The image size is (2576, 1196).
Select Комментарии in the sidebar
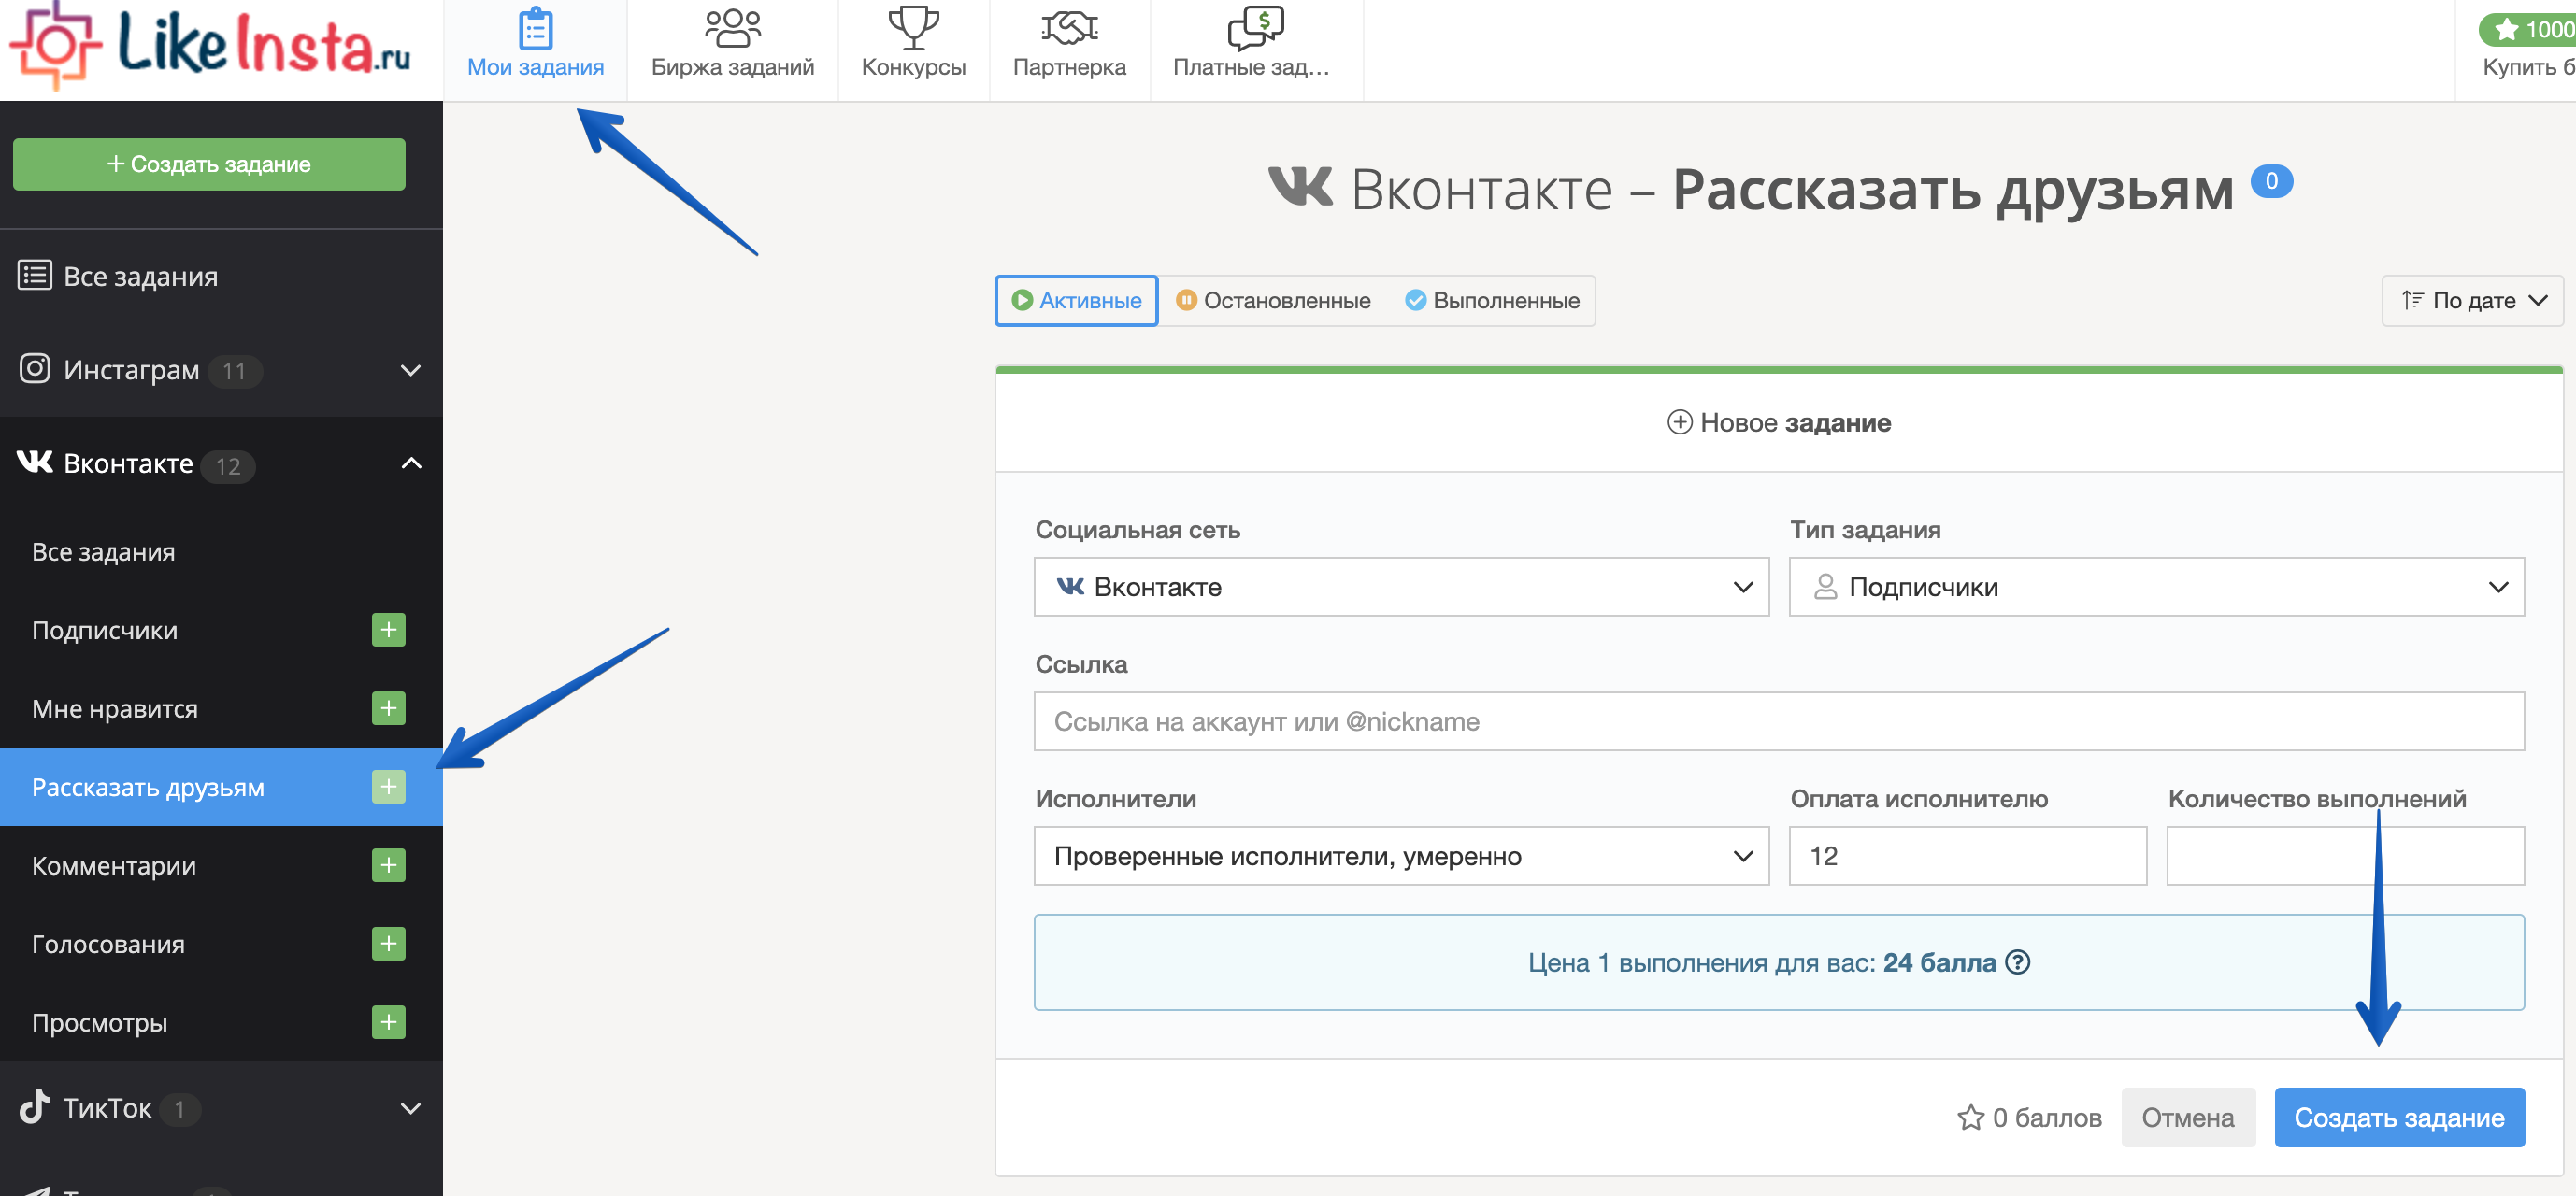(113, 866)
